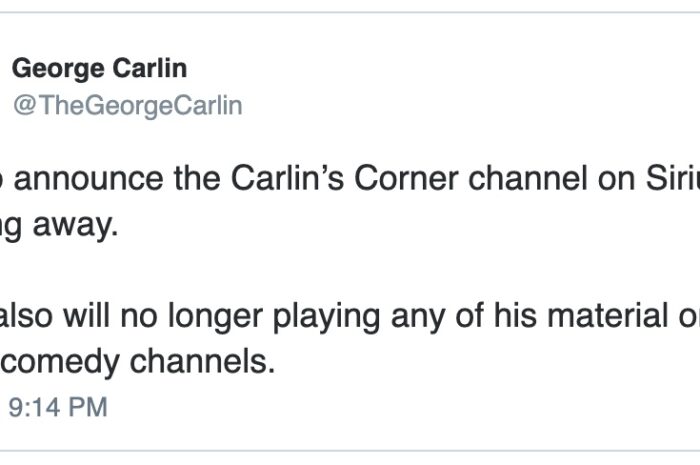Click the word "any" in the third line

pos(418,317)
